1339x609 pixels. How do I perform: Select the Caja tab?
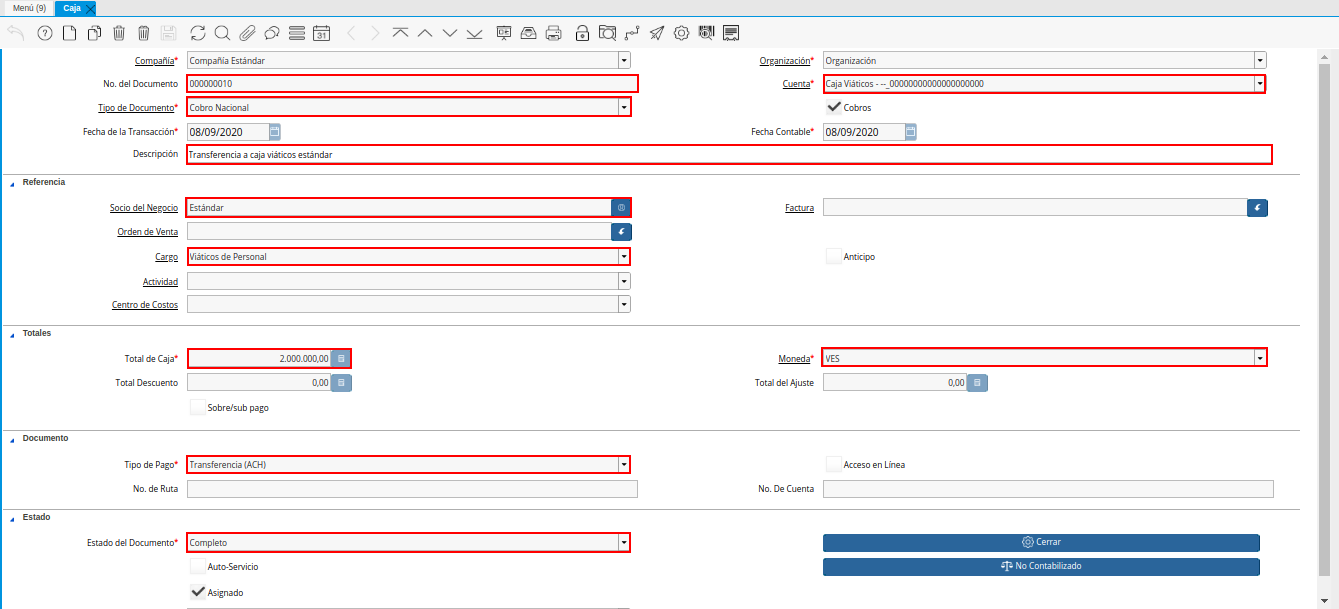[x=72, y=8]
